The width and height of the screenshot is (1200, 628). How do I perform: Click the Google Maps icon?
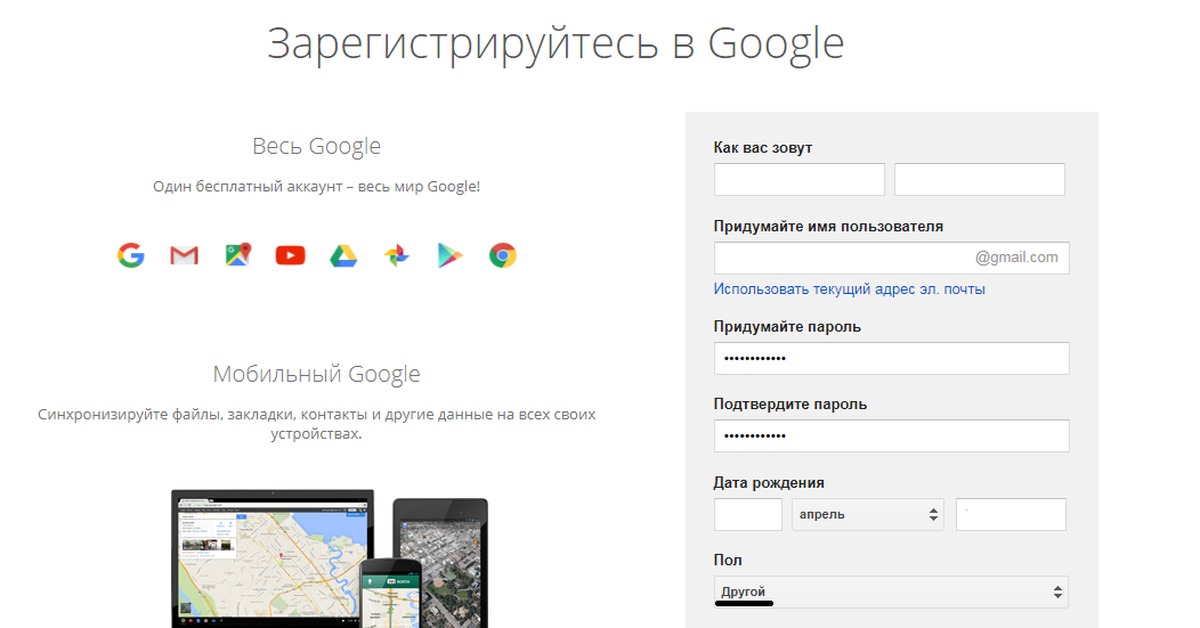click(237, 256)
